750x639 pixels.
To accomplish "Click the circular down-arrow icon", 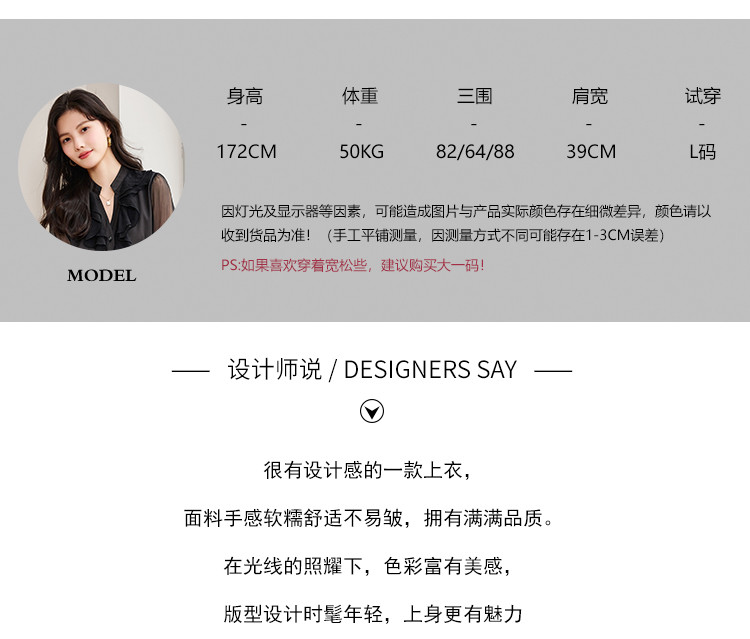I will [372, 411].
